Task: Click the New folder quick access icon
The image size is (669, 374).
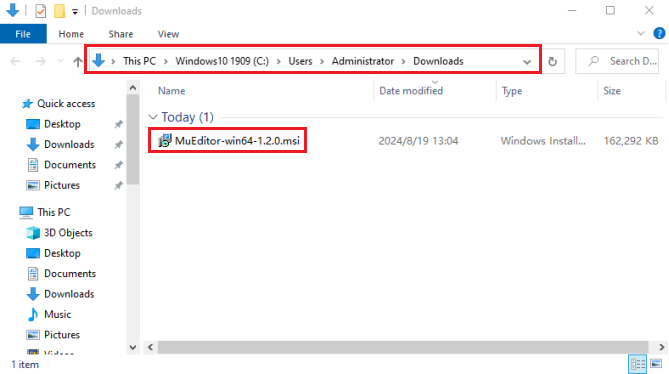Action: click(59, 11)
